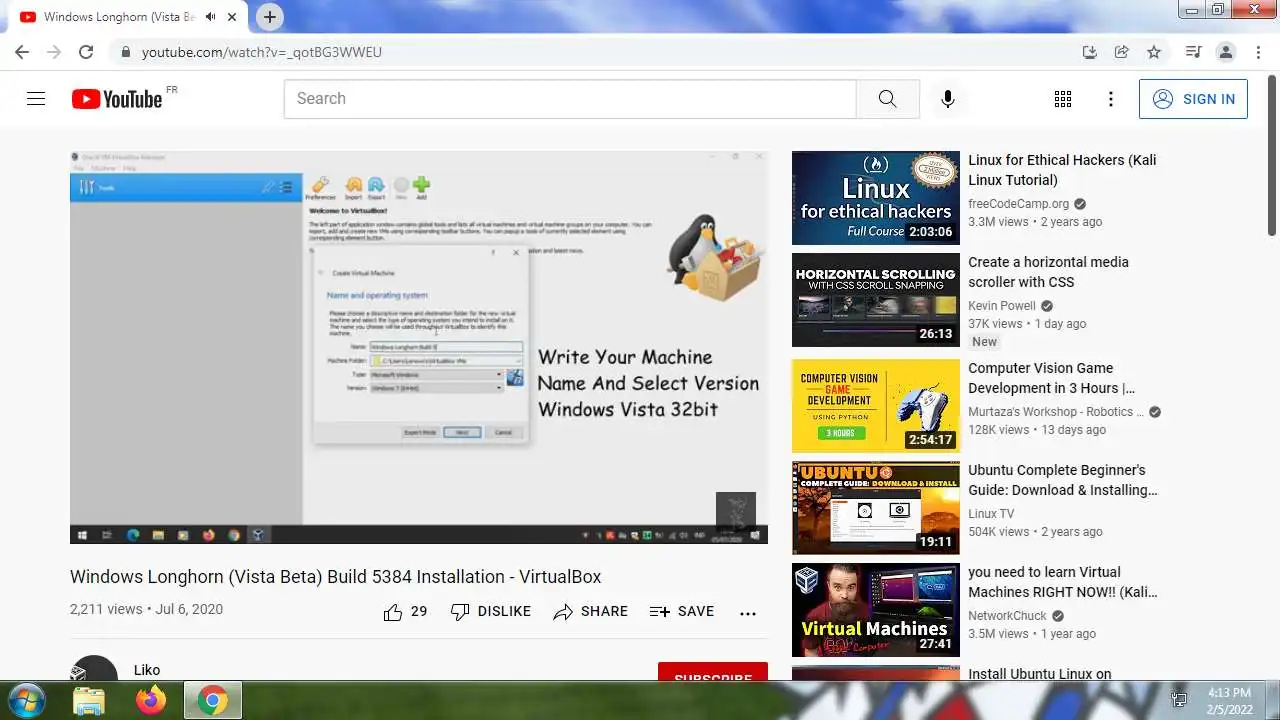Mute the tab using the speaker icon

click(211, 17)
